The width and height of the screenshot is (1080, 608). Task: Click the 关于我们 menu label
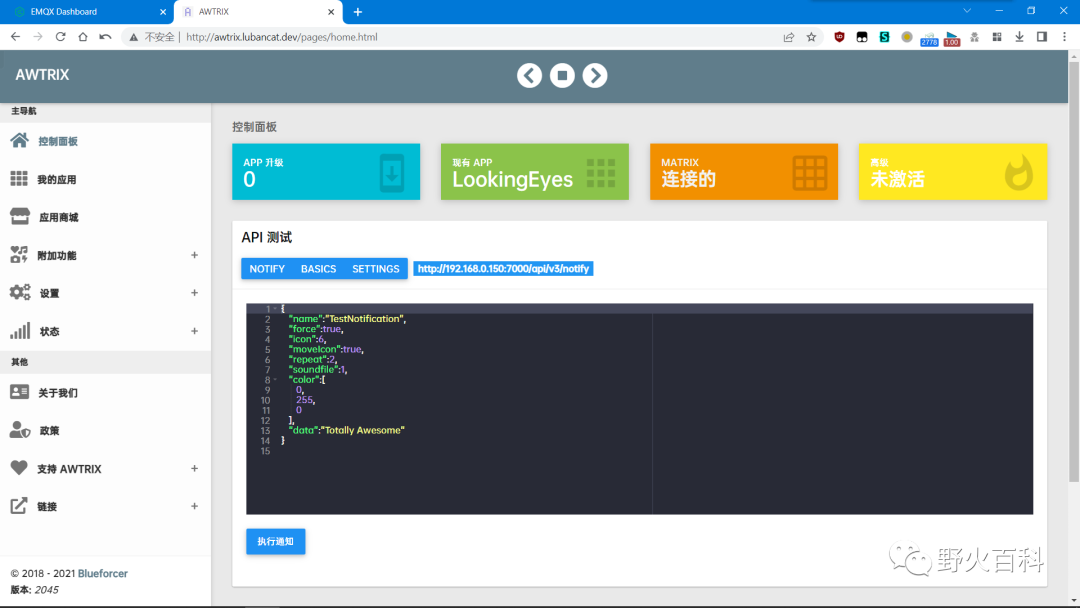click(x=58, y=393)
